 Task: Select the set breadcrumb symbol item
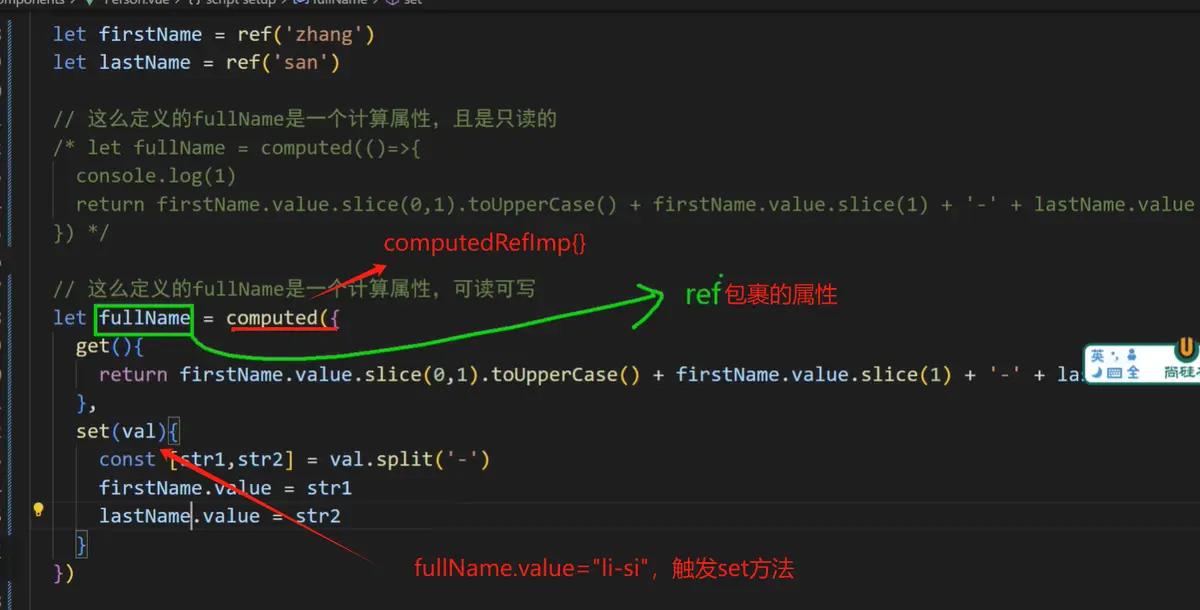click(405, 2)
